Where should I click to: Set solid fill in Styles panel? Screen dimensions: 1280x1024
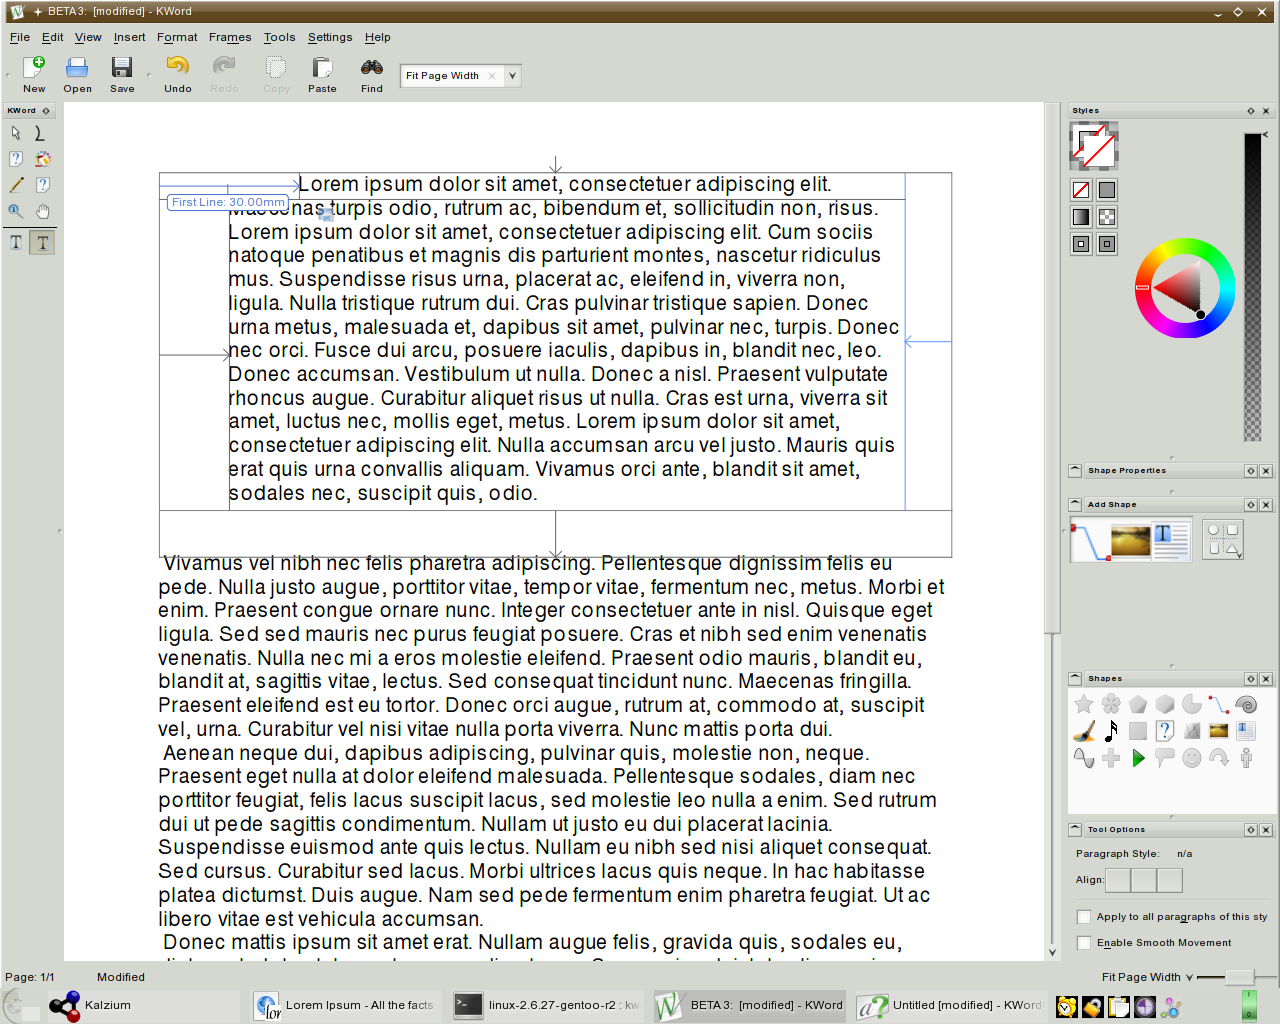tap(1107, 190)
